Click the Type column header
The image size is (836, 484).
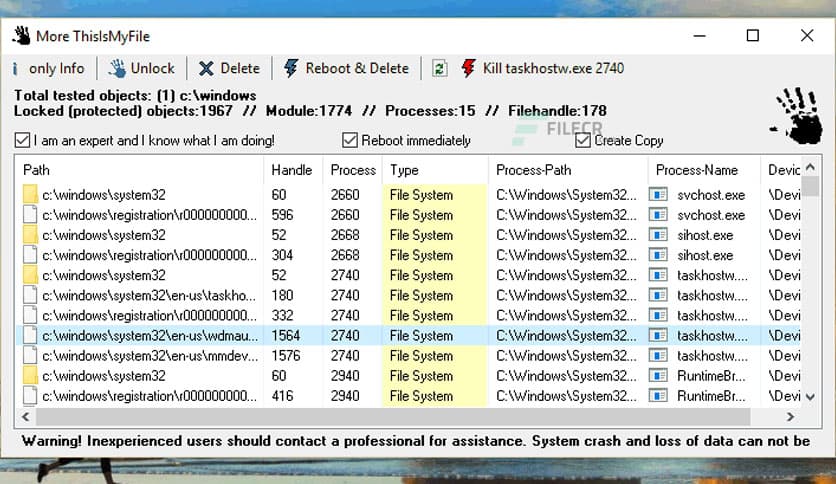[x=435, y=170]
